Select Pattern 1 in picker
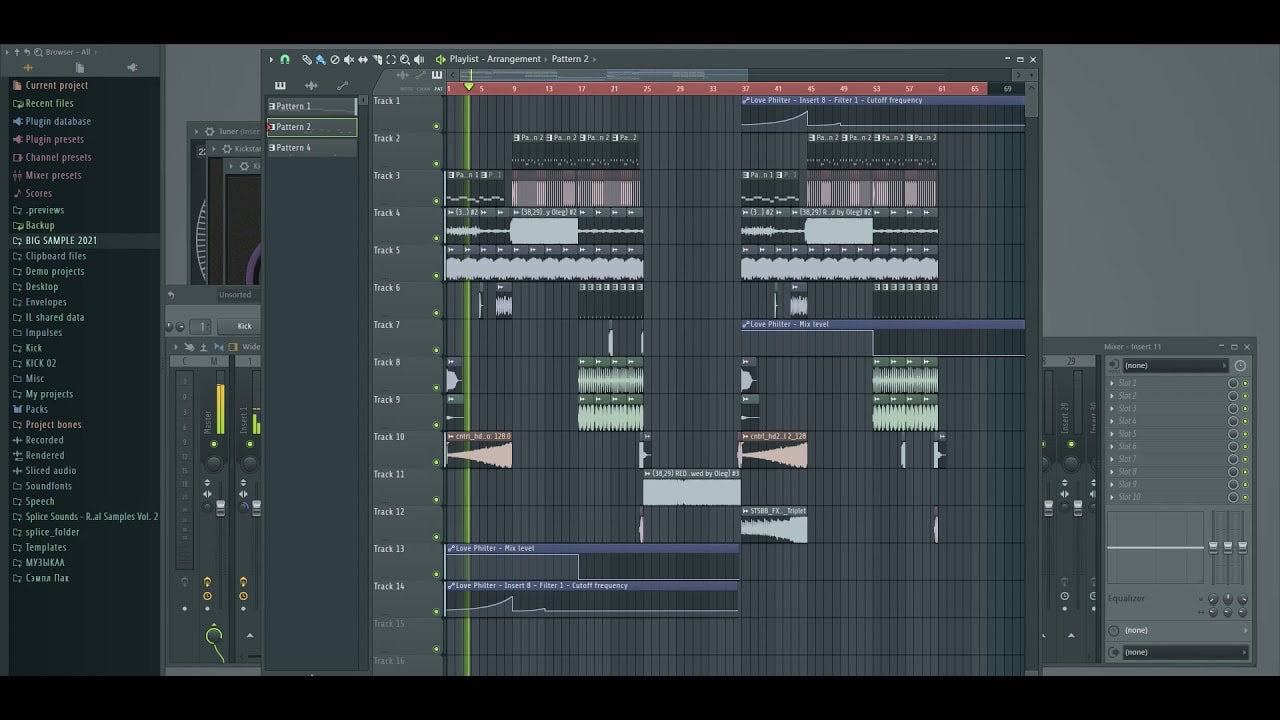Screen dimensions: 1280x720 tap(312, 106)
